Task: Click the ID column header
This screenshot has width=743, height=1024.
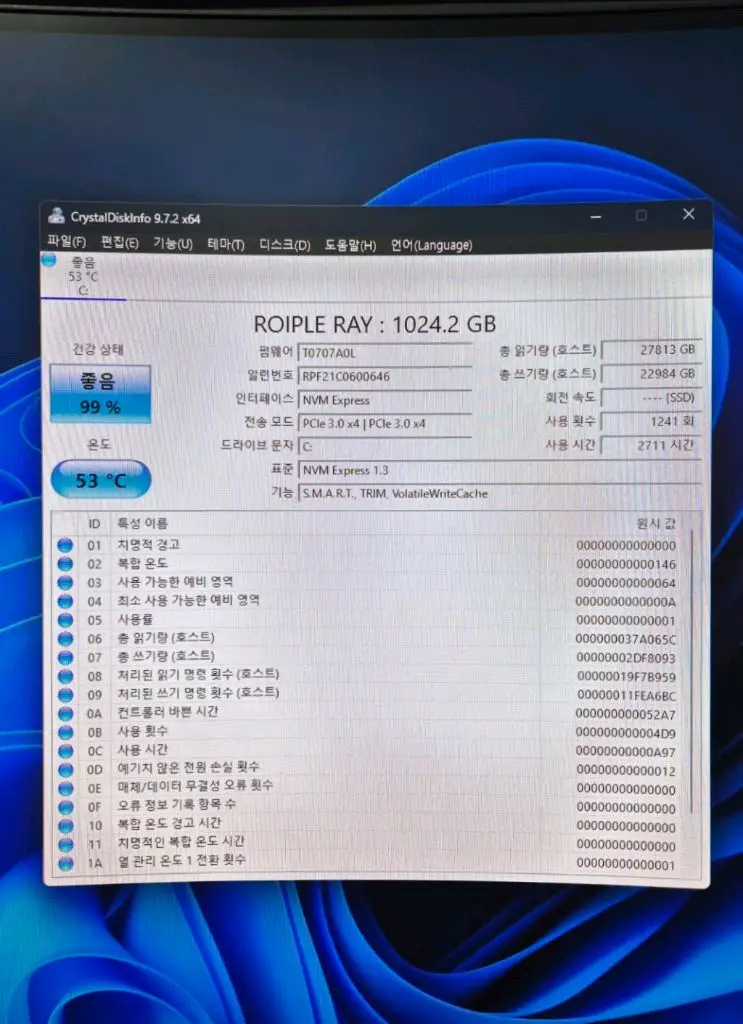Action: [x=94, y=524]
